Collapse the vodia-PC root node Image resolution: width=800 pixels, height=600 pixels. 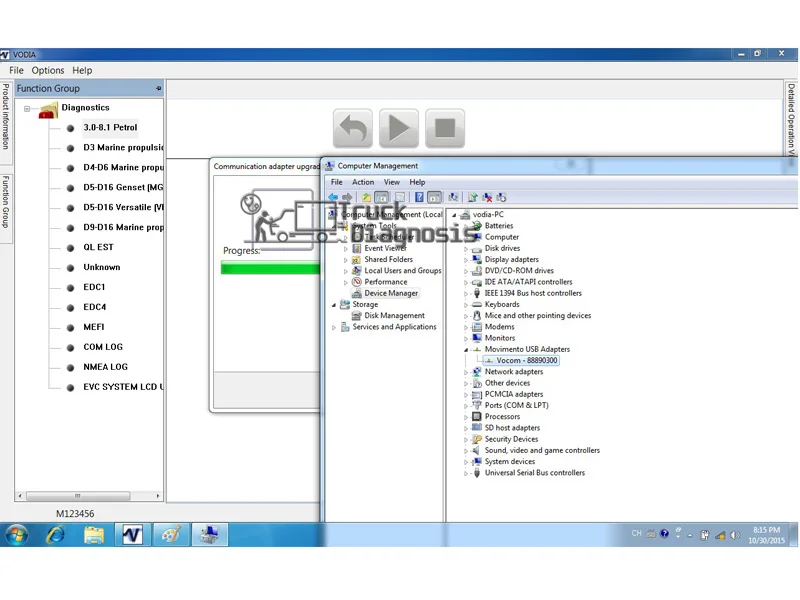click(454, 215)
